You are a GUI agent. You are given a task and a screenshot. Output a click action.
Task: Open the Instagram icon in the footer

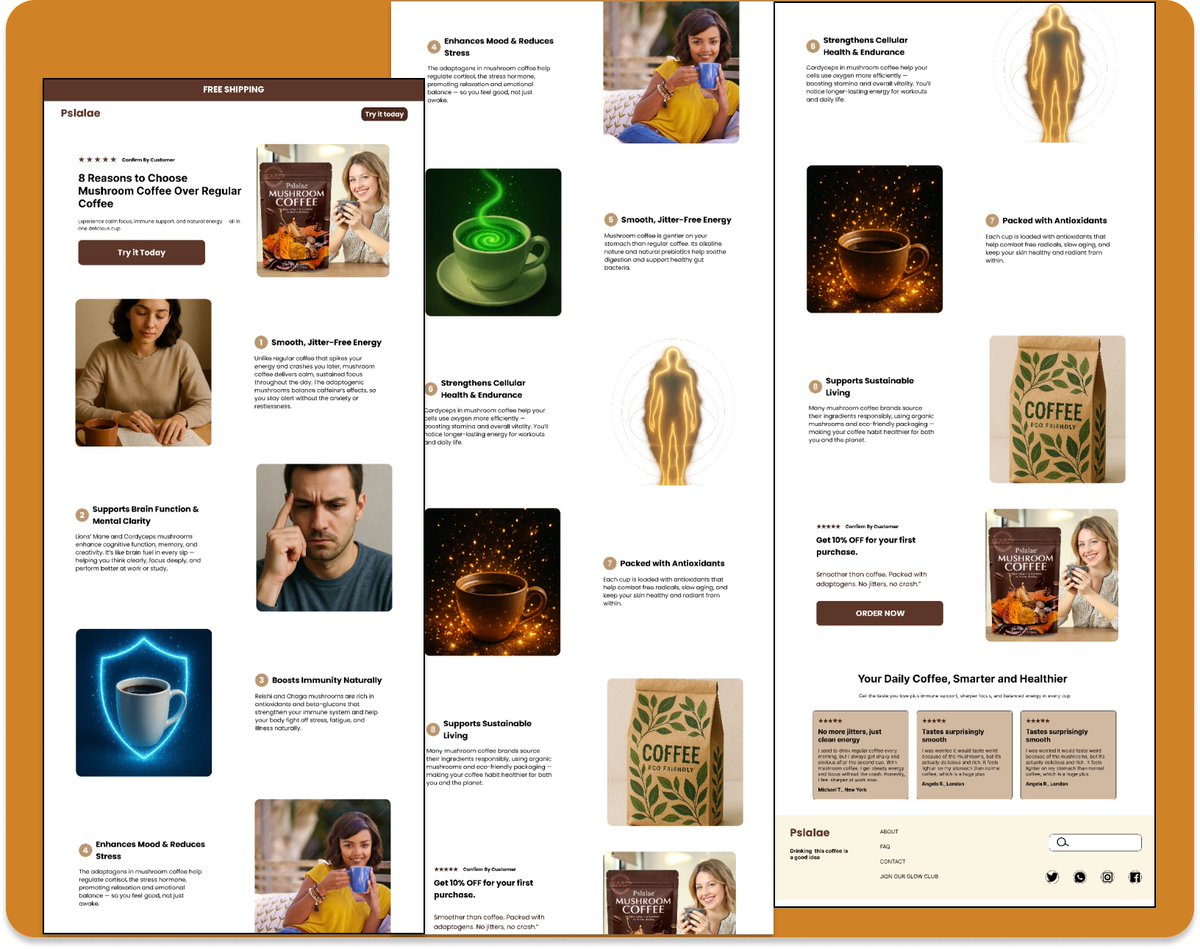(x=1108, y=877)
